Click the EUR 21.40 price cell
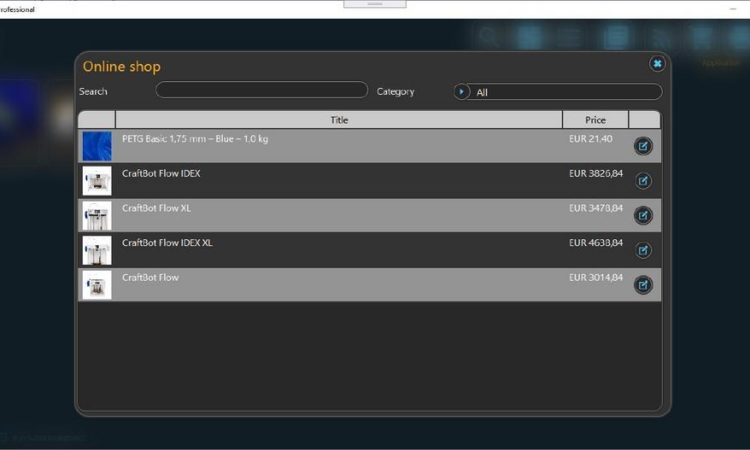 pos(591,139)
